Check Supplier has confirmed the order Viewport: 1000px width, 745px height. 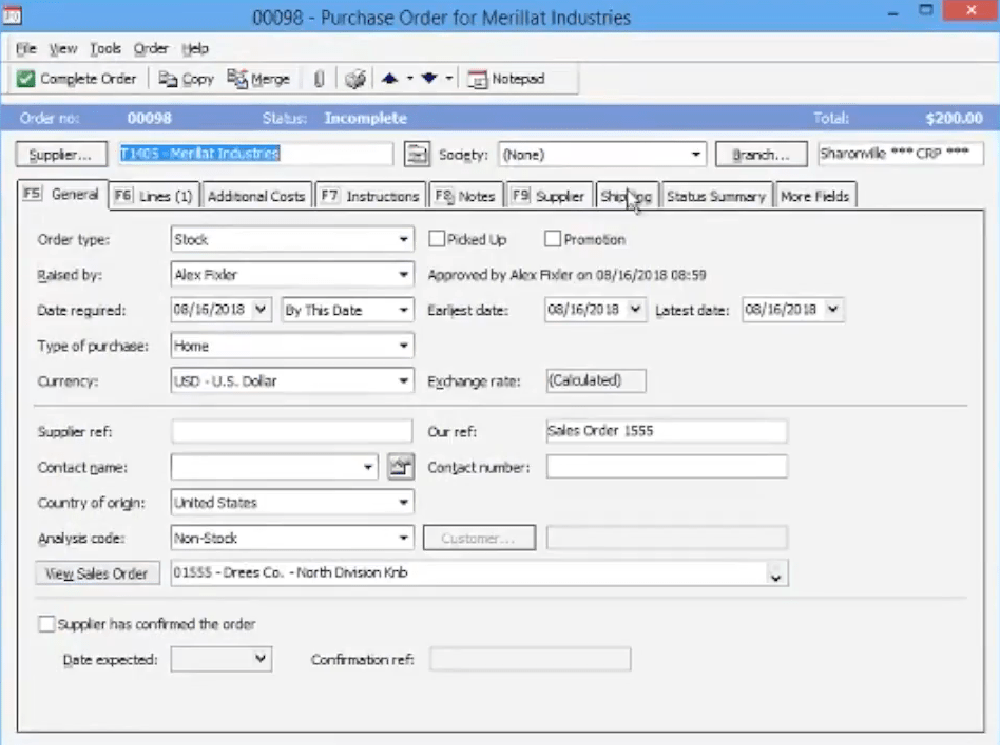click(x=46, y=624)
